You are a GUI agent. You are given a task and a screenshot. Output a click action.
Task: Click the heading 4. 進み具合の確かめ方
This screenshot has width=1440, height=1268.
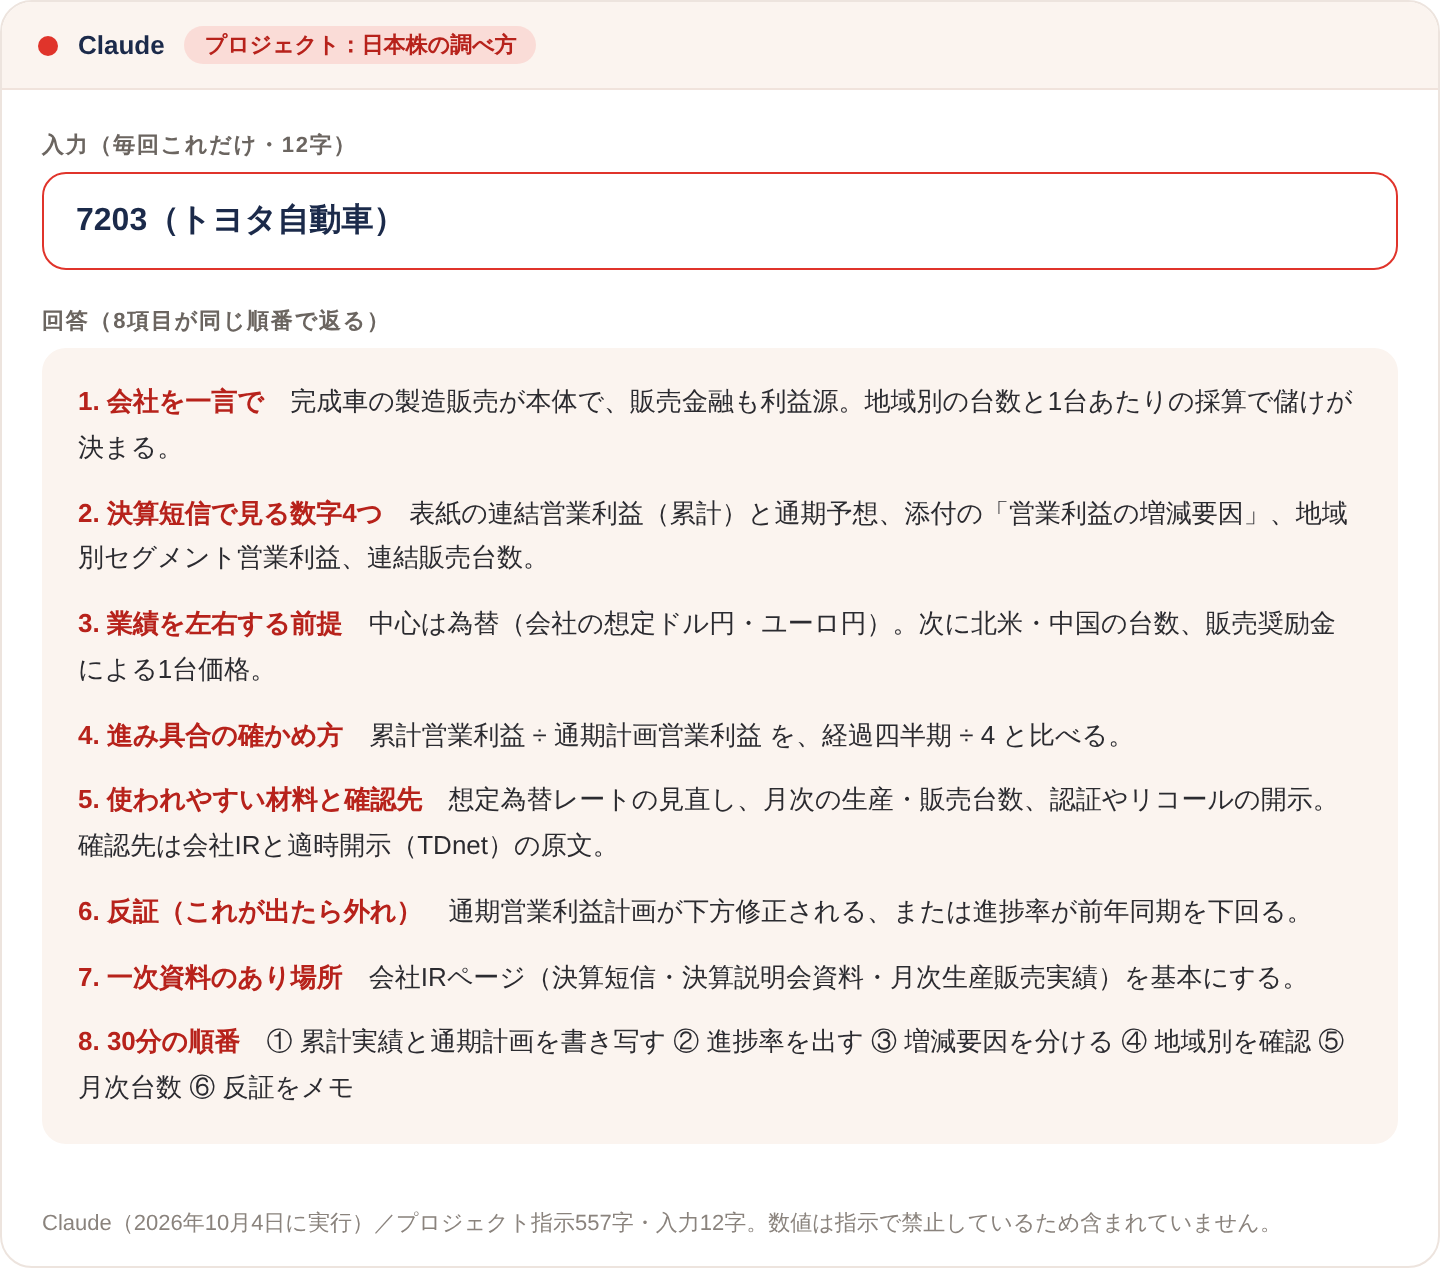pyautogui.click(x=210, y=736)
